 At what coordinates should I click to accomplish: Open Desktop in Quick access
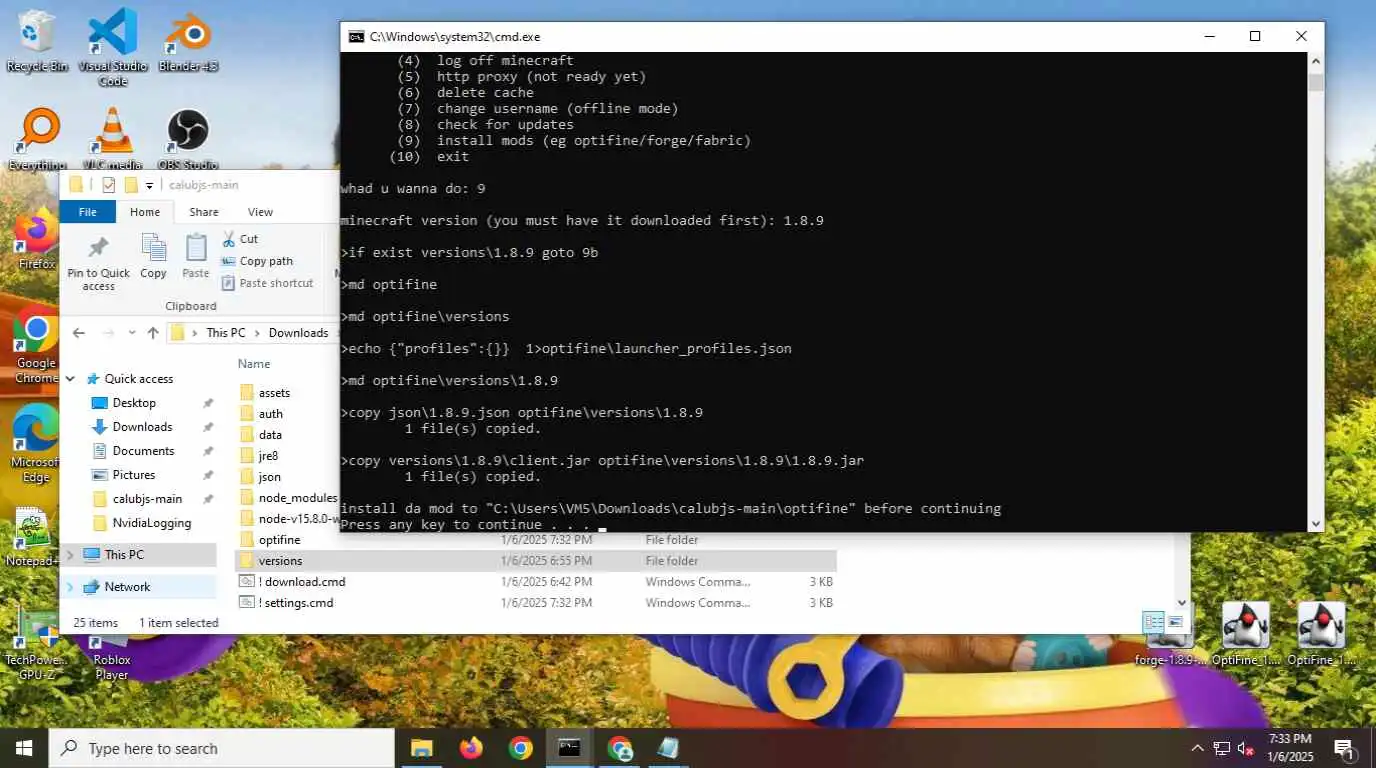point(134,403)
